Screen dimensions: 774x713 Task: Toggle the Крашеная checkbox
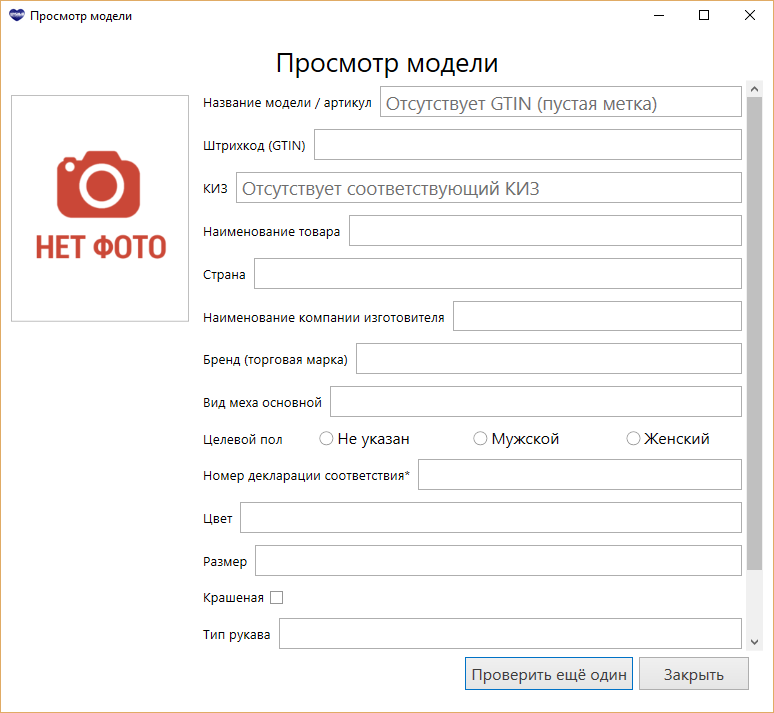click(276, 597)
